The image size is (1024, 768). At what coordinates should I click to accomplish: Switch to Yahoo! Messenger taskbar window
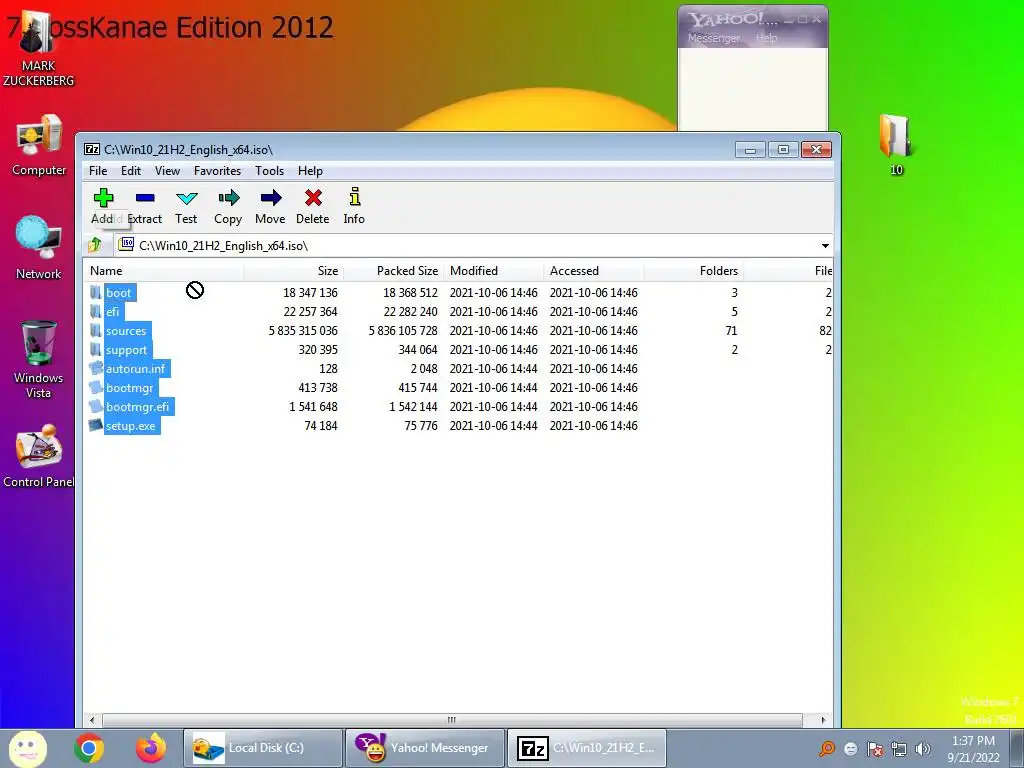pos(424,748)
